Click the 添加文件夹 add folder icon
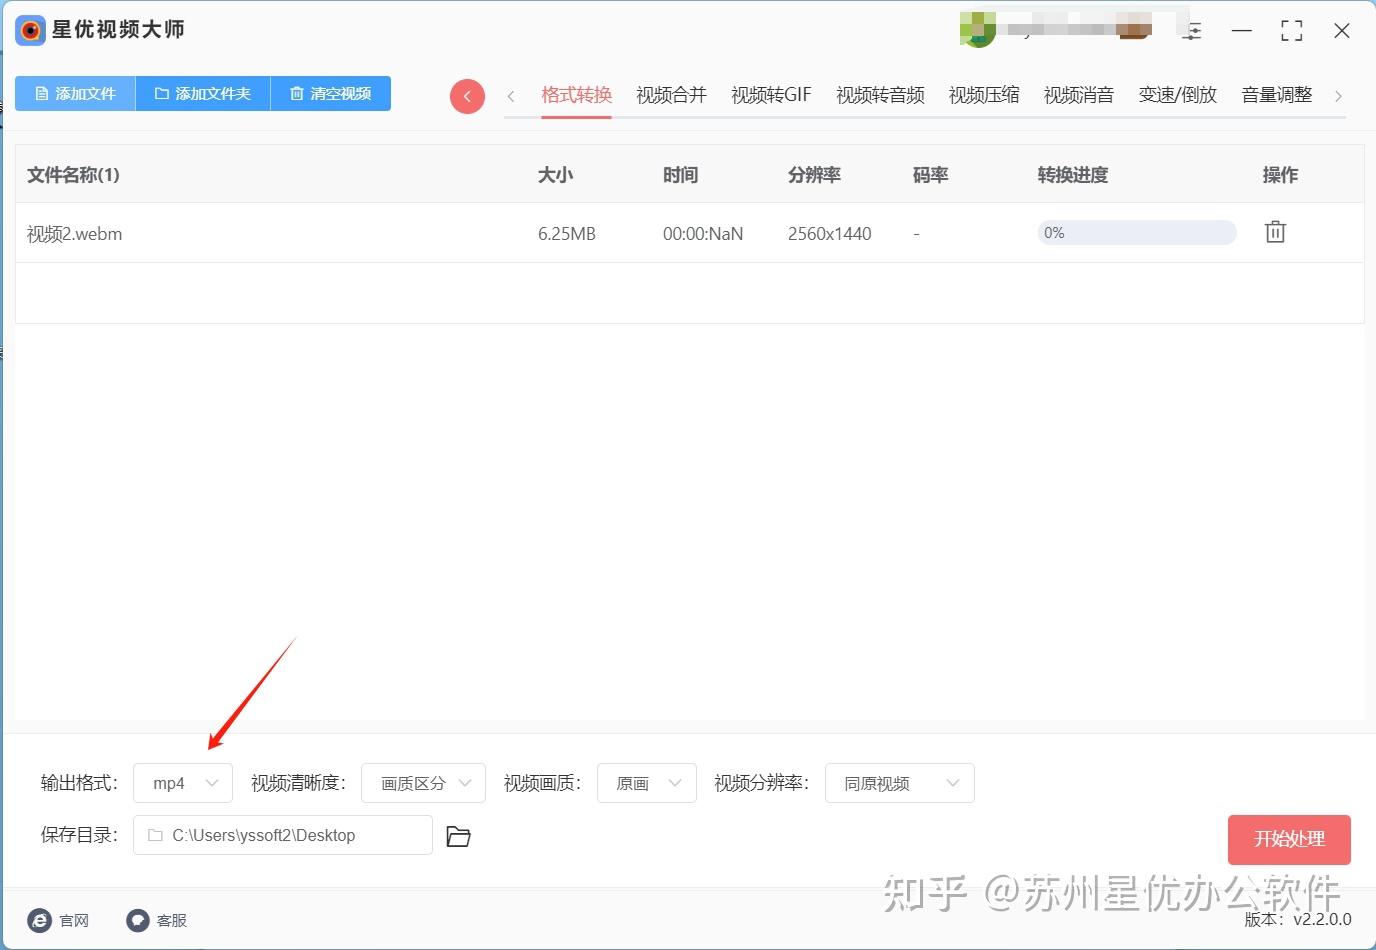This screenshot has width=1376, height=950. pyautogui.click(x=162, y=93)
